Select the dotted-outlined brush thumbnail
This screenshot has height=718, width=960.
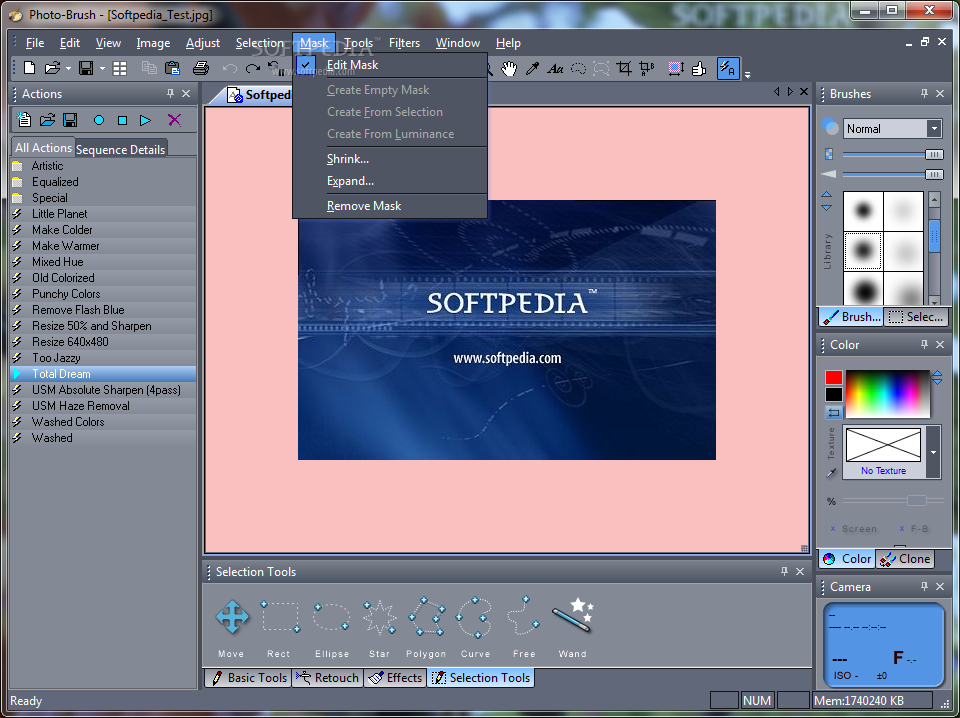pyautogui.click(x=863, y=251)
